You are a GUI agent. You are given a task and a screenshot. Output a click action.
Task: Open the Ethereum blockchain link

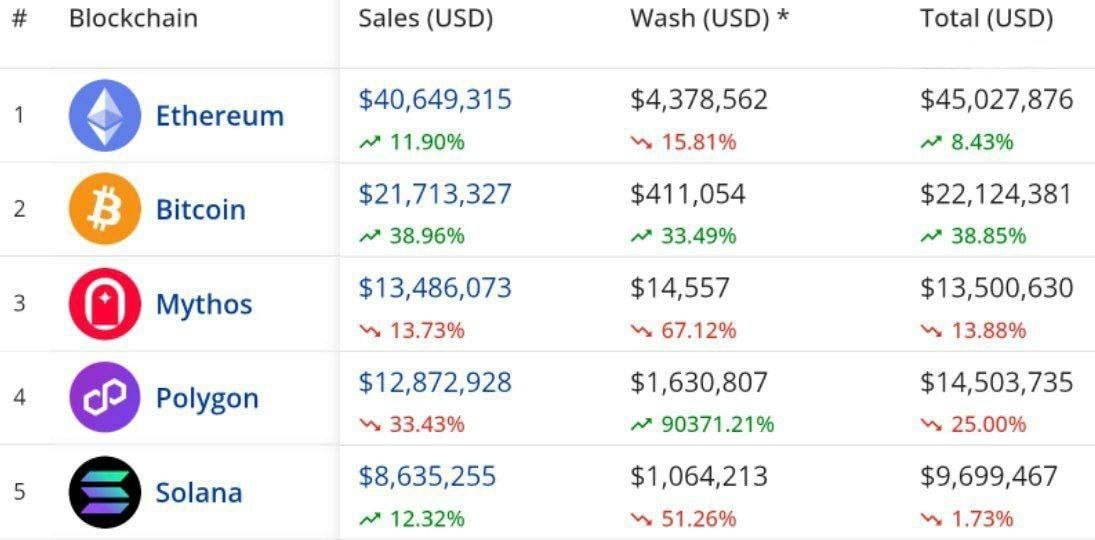[219, 116]
